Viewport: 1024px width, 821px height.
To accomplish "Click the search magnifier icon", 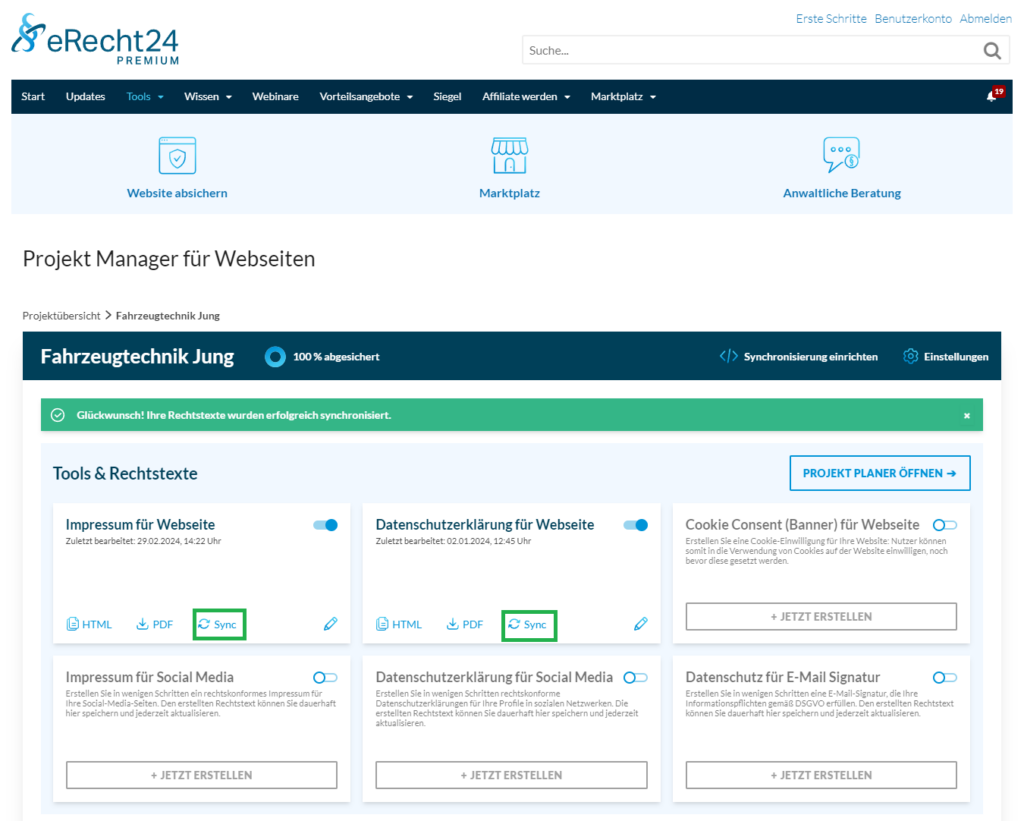I will click(992, 51).
